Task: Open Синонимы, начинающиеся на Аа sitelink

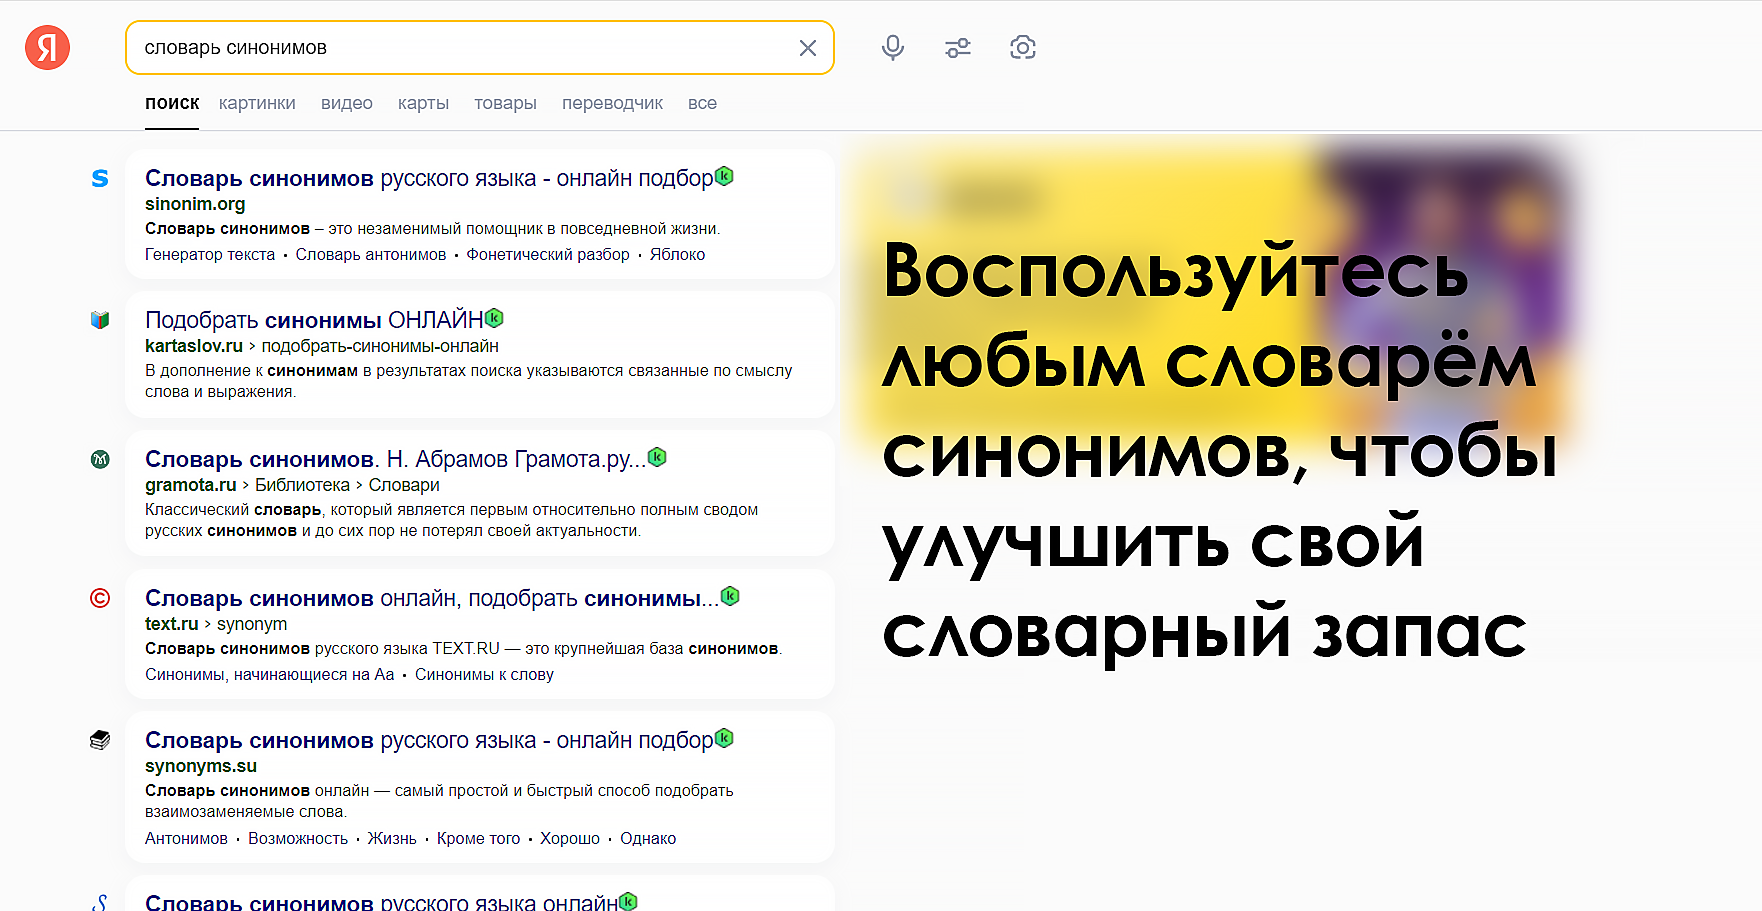Action: (x=270, y=675)
